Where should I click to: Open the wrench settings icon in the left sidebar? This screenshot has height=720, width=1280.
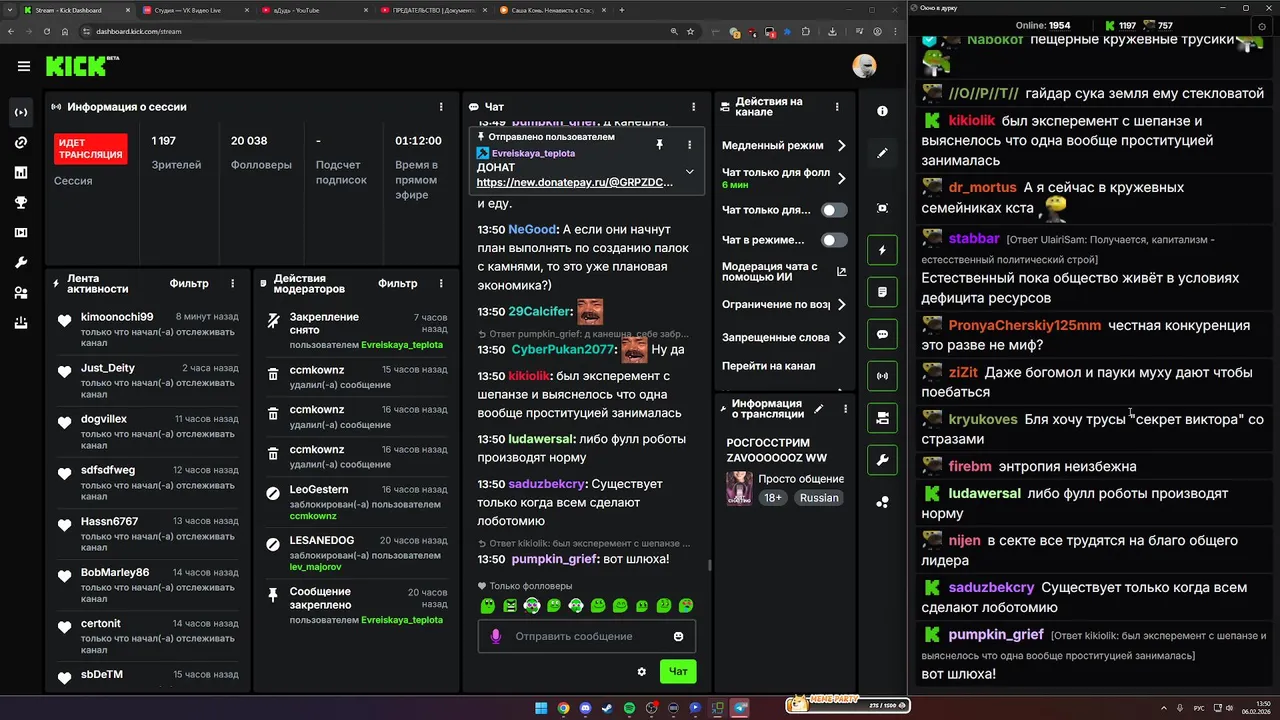tap(21, 263)
